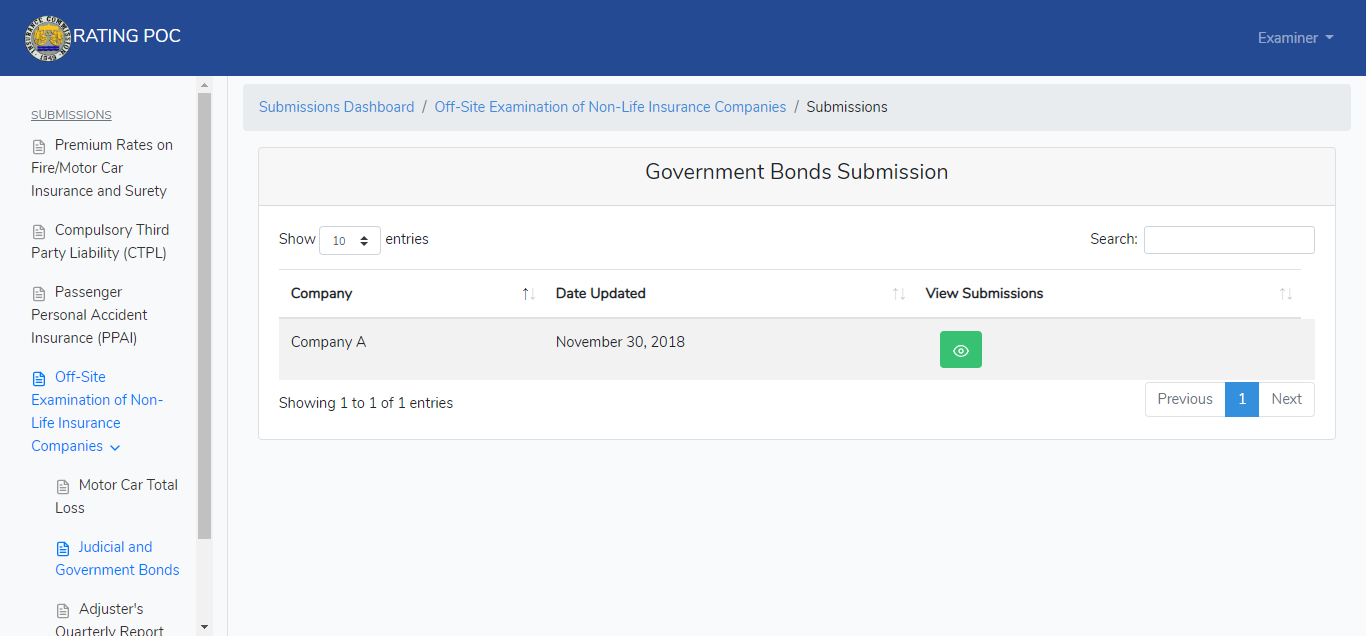Click blue document icon beside Off-Site Examination

[39, 378]
